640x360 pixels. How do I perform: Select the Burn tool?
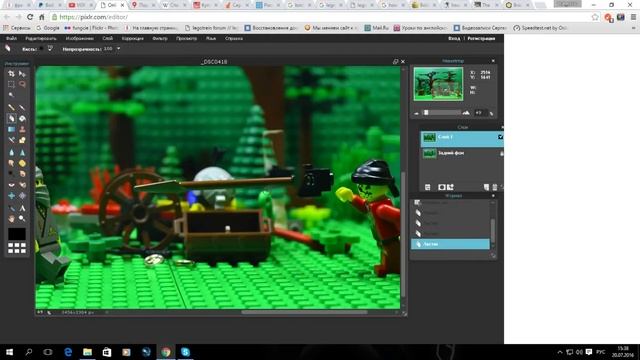(22, 173)
